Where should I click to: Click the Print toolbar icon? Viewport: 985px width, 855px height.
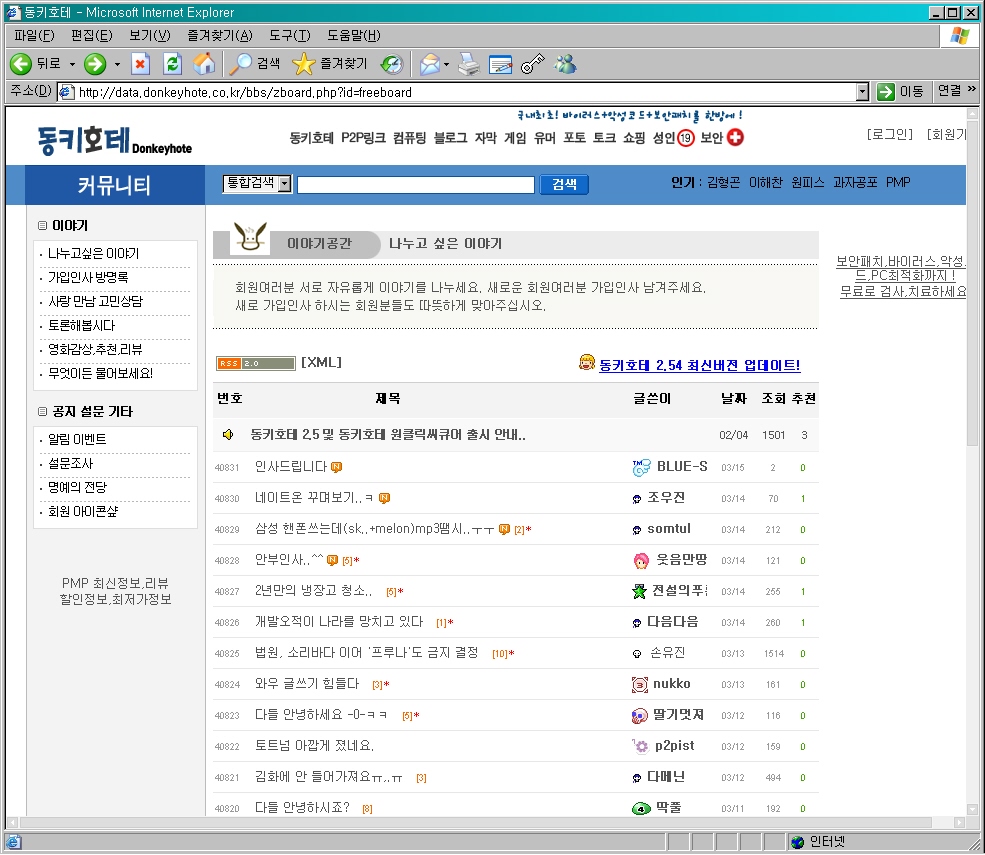pos(468,64)
